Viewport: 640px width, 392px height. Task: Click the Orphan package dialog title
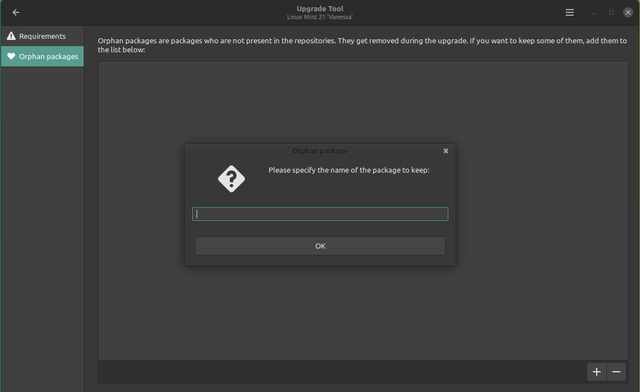pyautogui.click(x=320, y=151)
